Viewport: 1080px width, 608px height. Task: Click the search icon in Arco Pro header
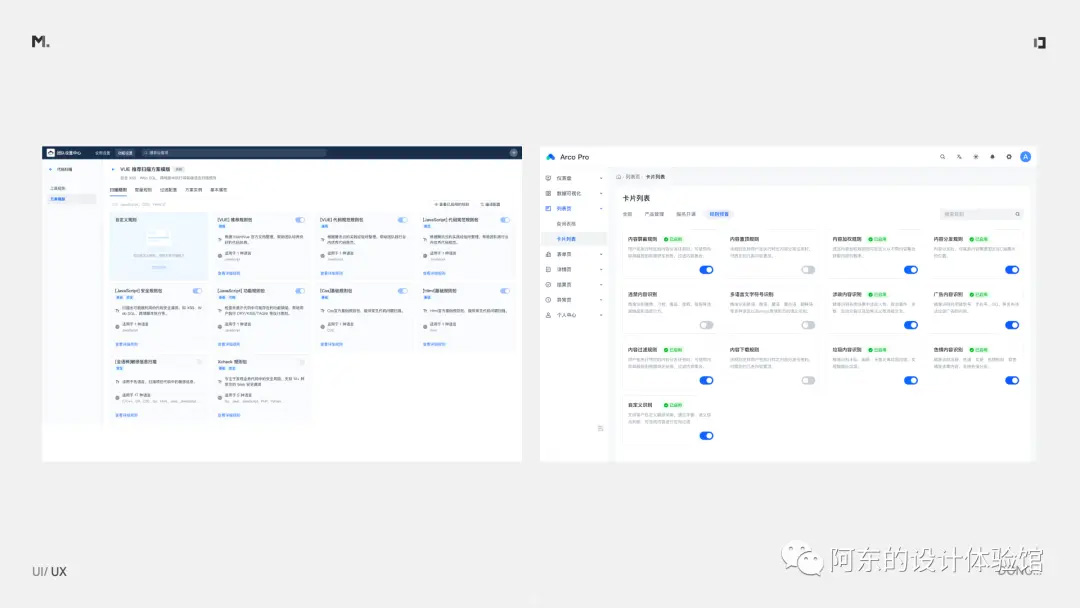click(x=942, y=157)
